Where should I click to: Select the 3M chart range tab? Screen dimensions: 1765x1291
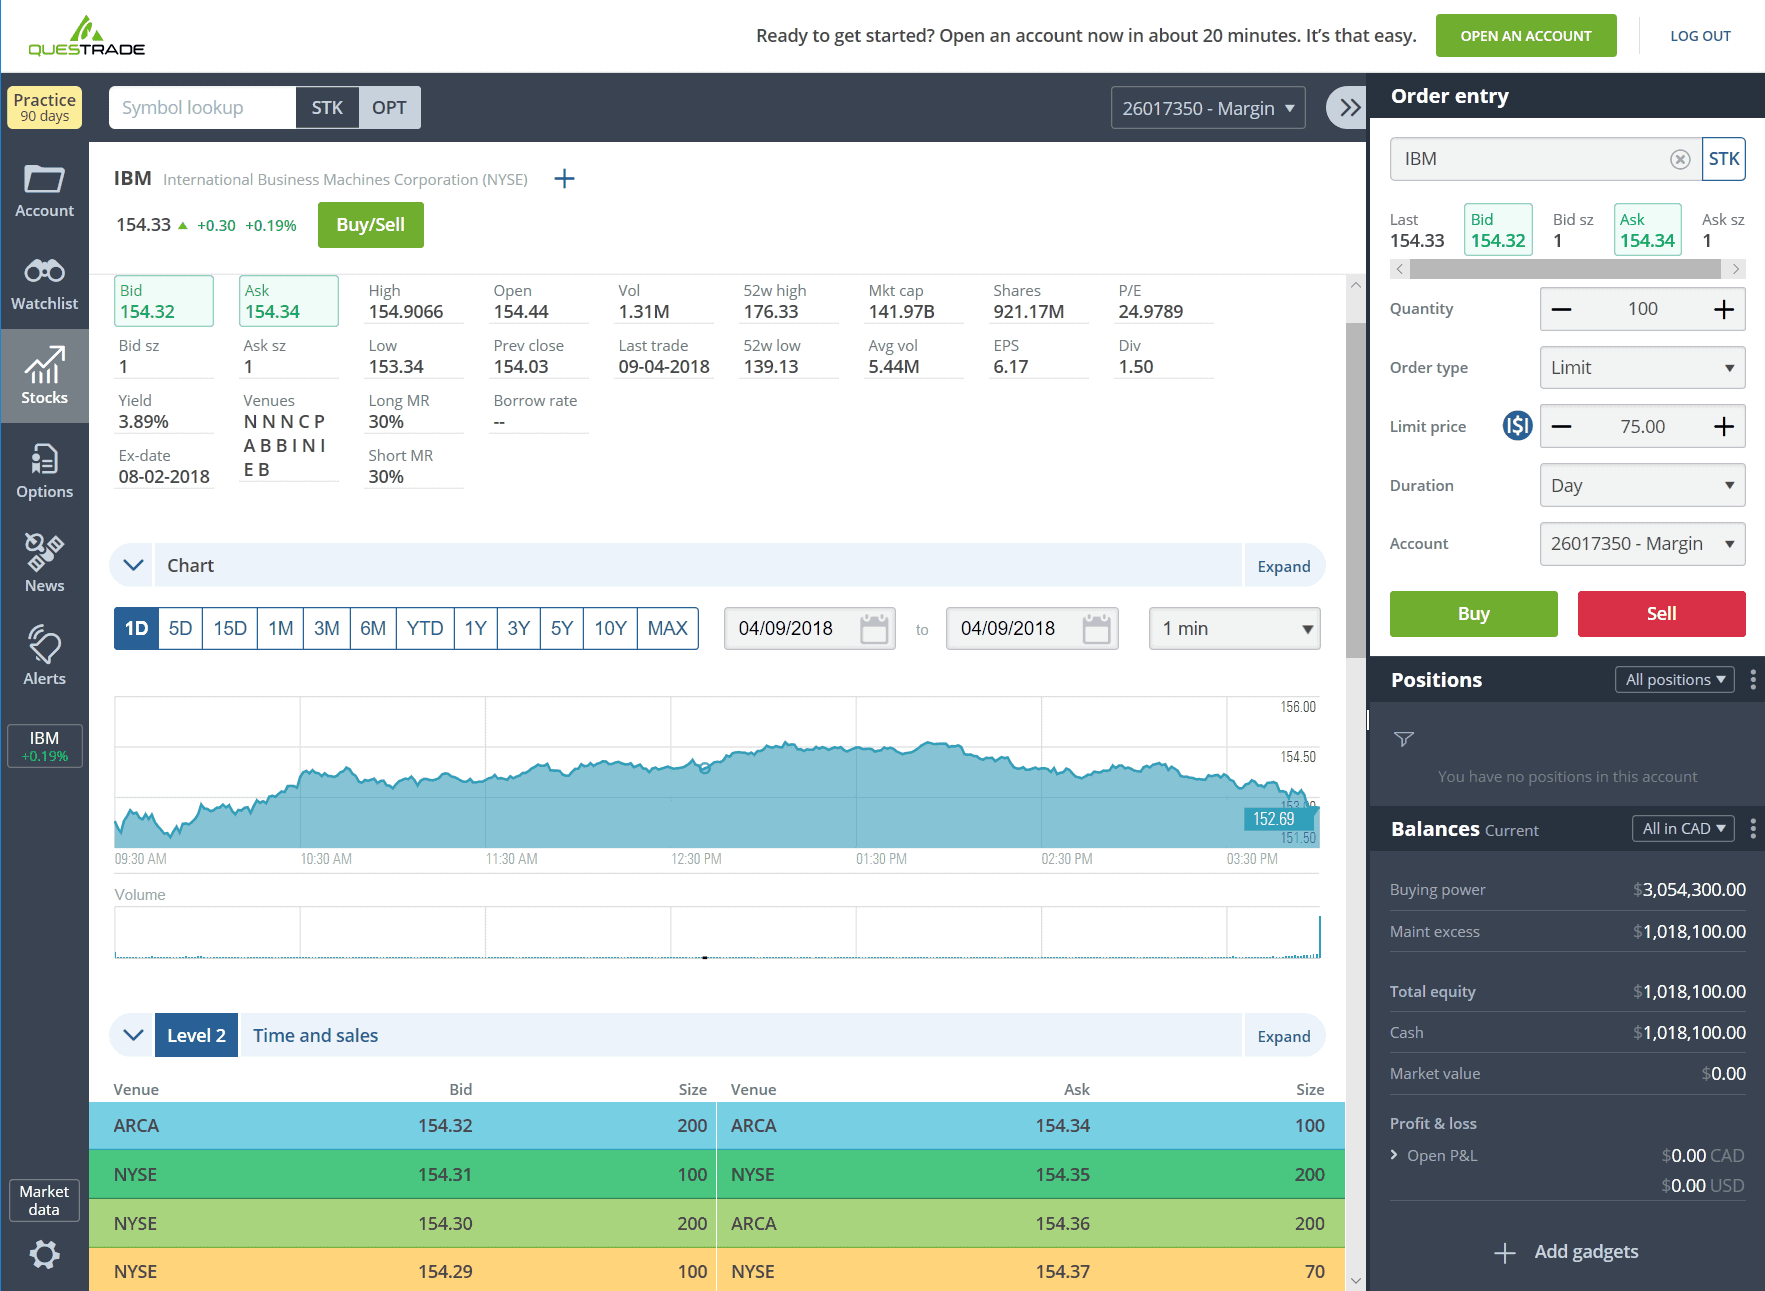[x=327, y=628]
